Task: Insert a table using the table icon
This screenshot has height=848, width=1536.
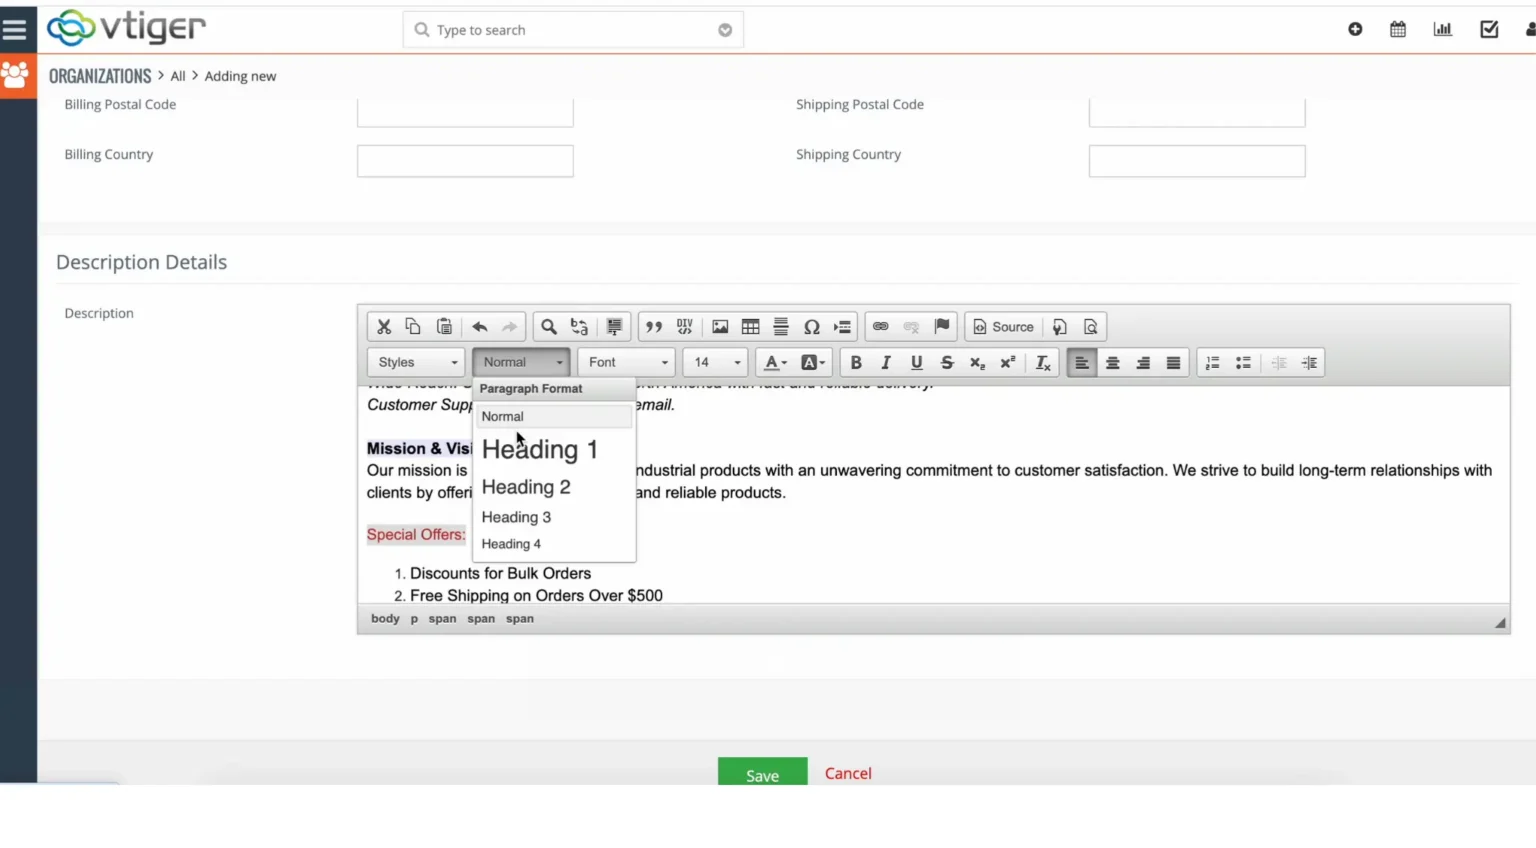Action: (x=750, y=326)
